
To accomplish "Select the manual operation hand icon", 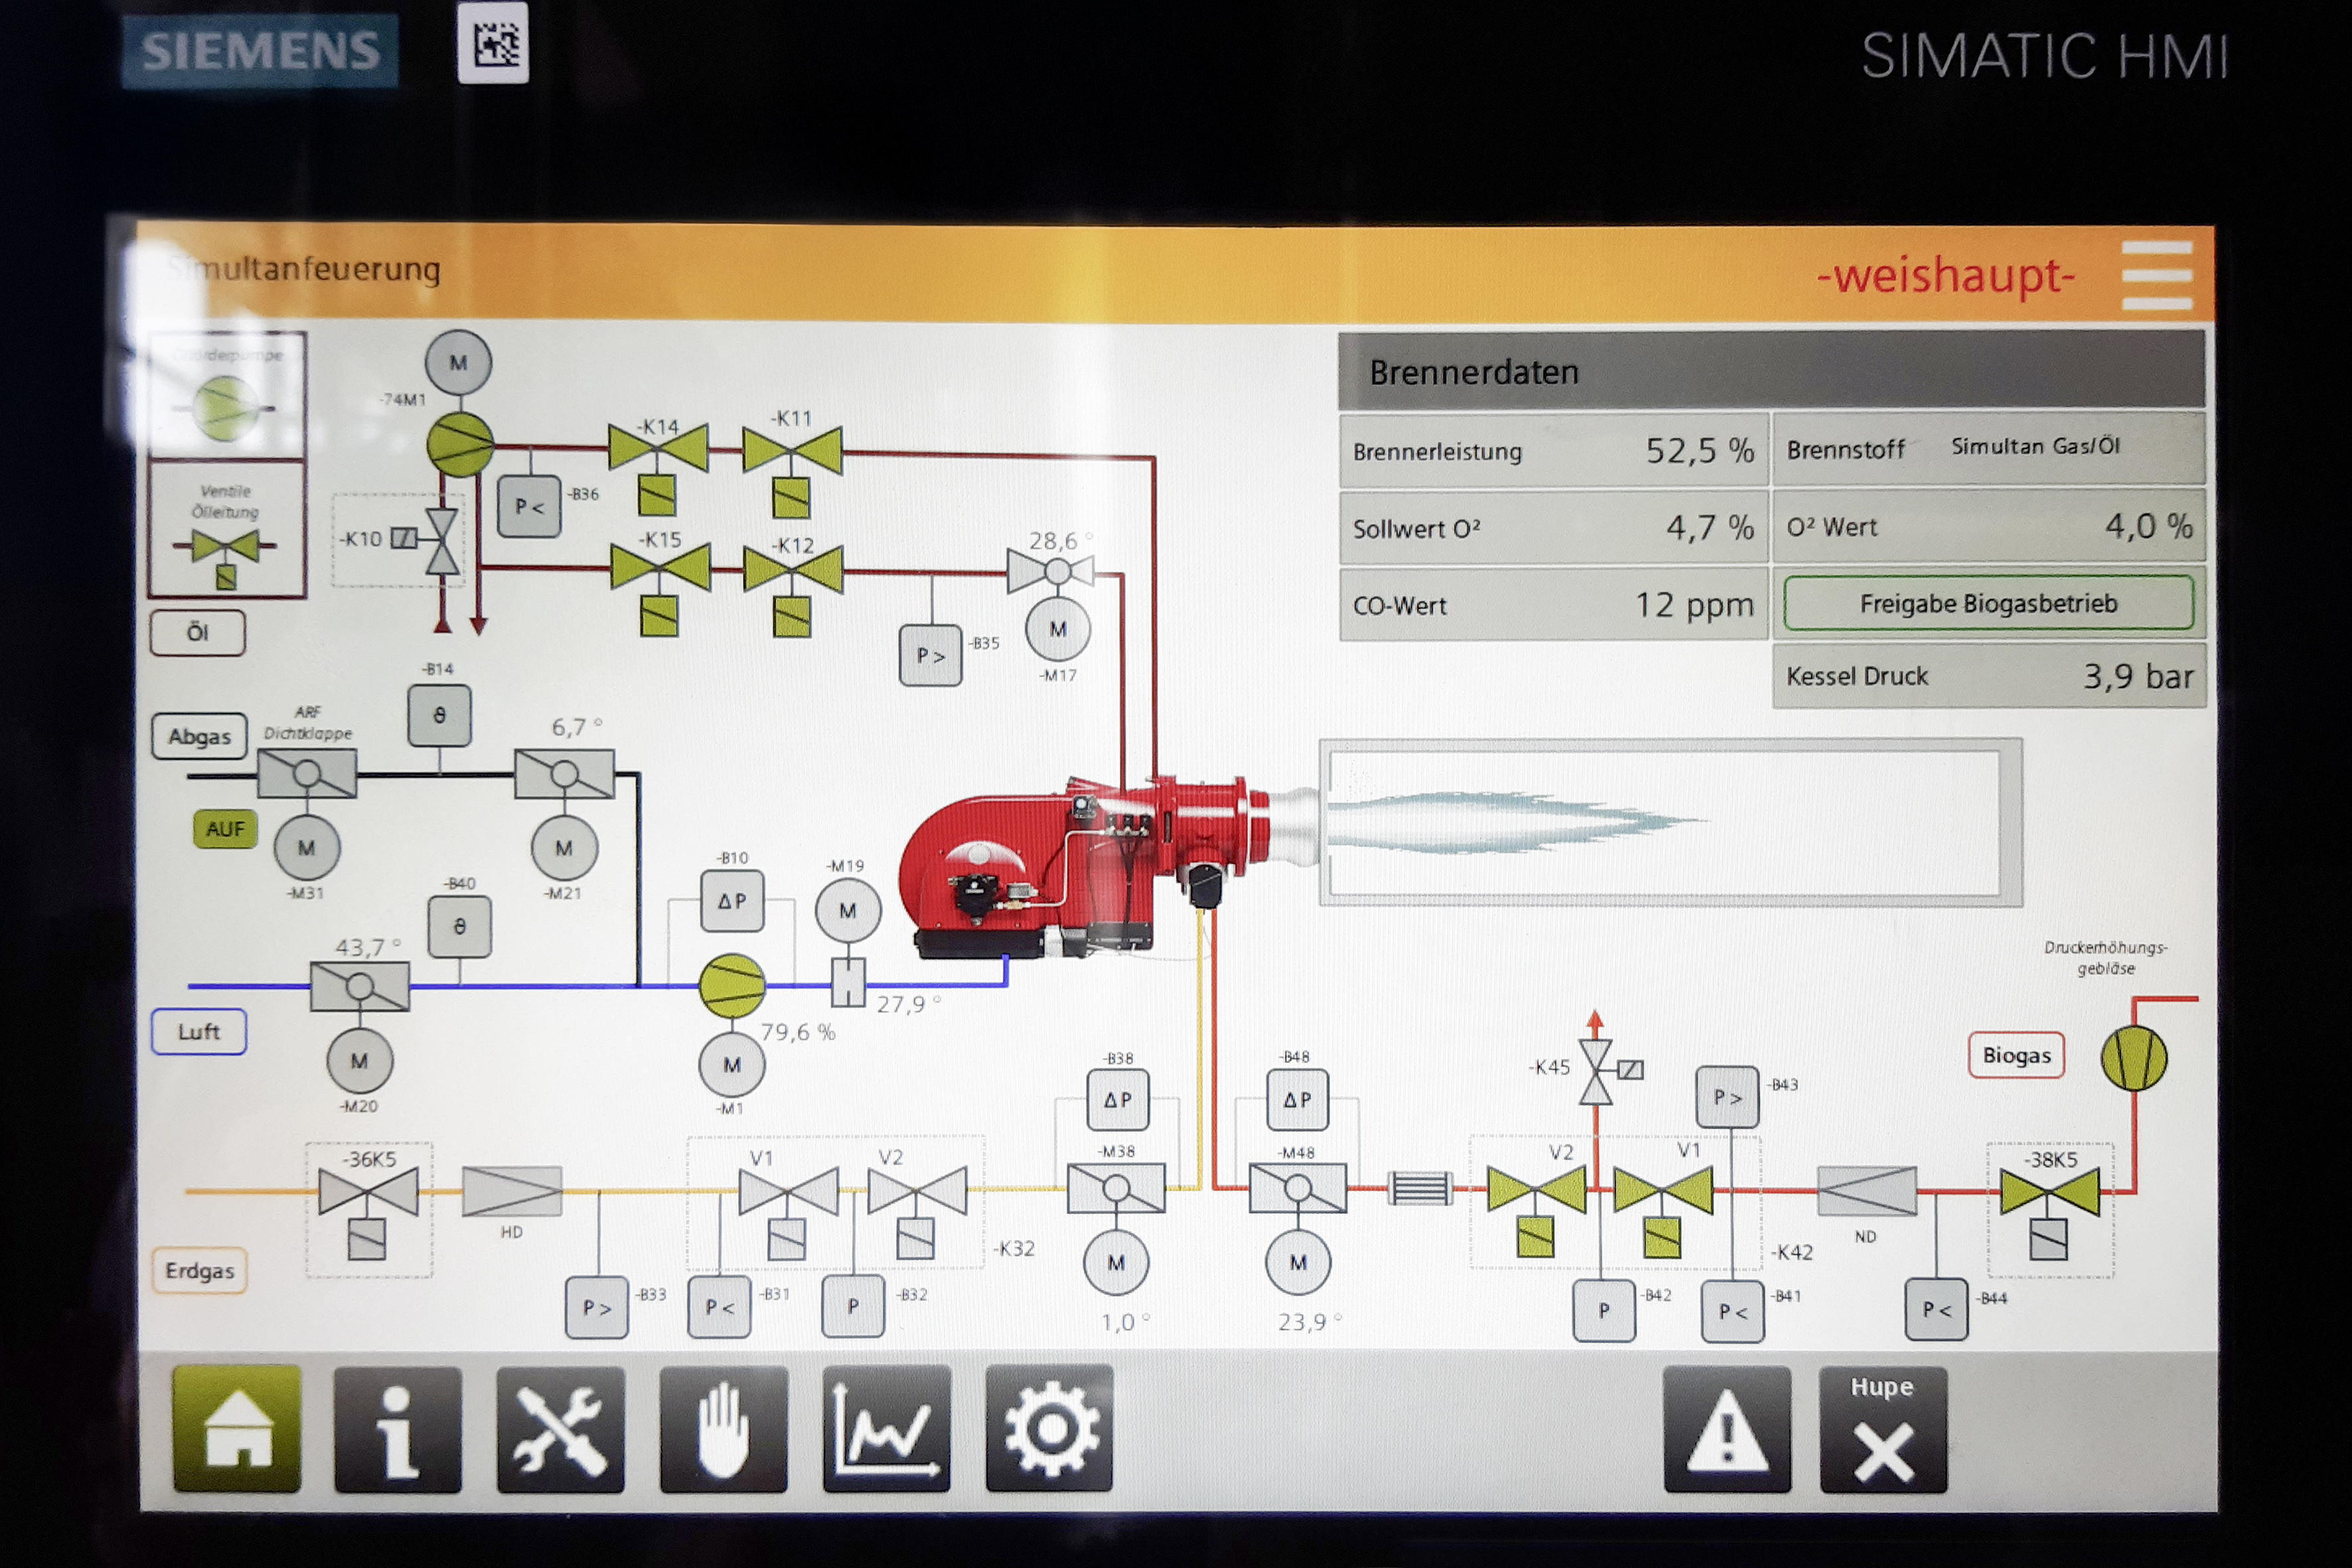I will coord(723,1429).
